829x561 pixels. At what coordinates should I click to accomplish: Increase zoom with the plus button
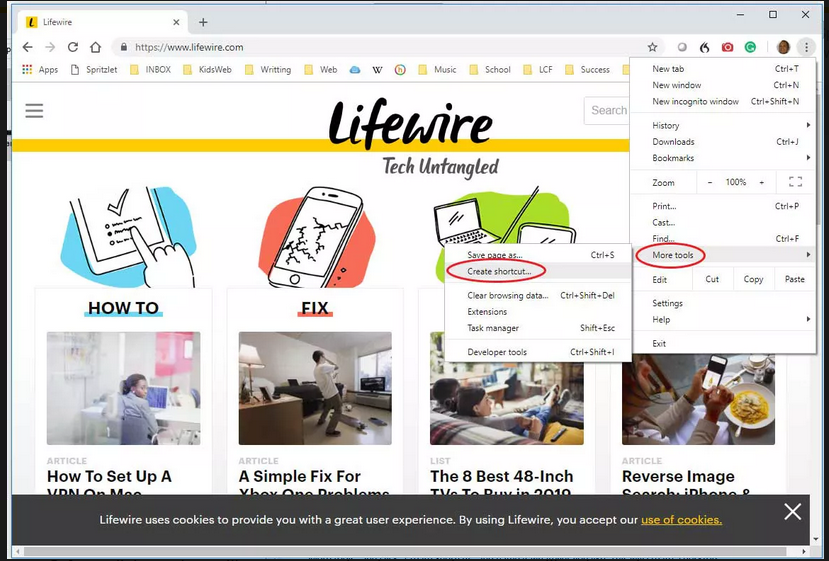(x=762, y=182)
